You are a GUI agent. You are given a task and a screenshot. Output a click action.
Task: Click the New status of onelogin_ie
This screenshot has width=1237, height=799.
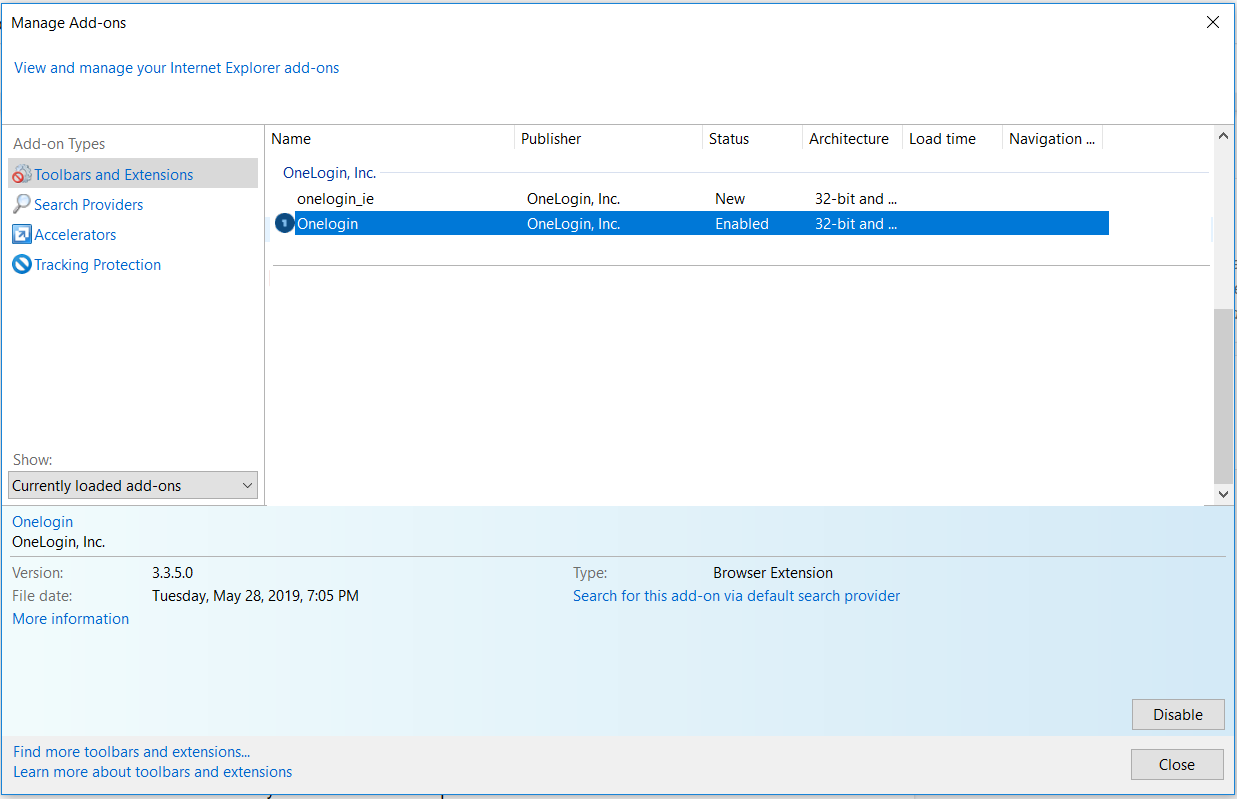pyautogui.click(x=730, y=199)
